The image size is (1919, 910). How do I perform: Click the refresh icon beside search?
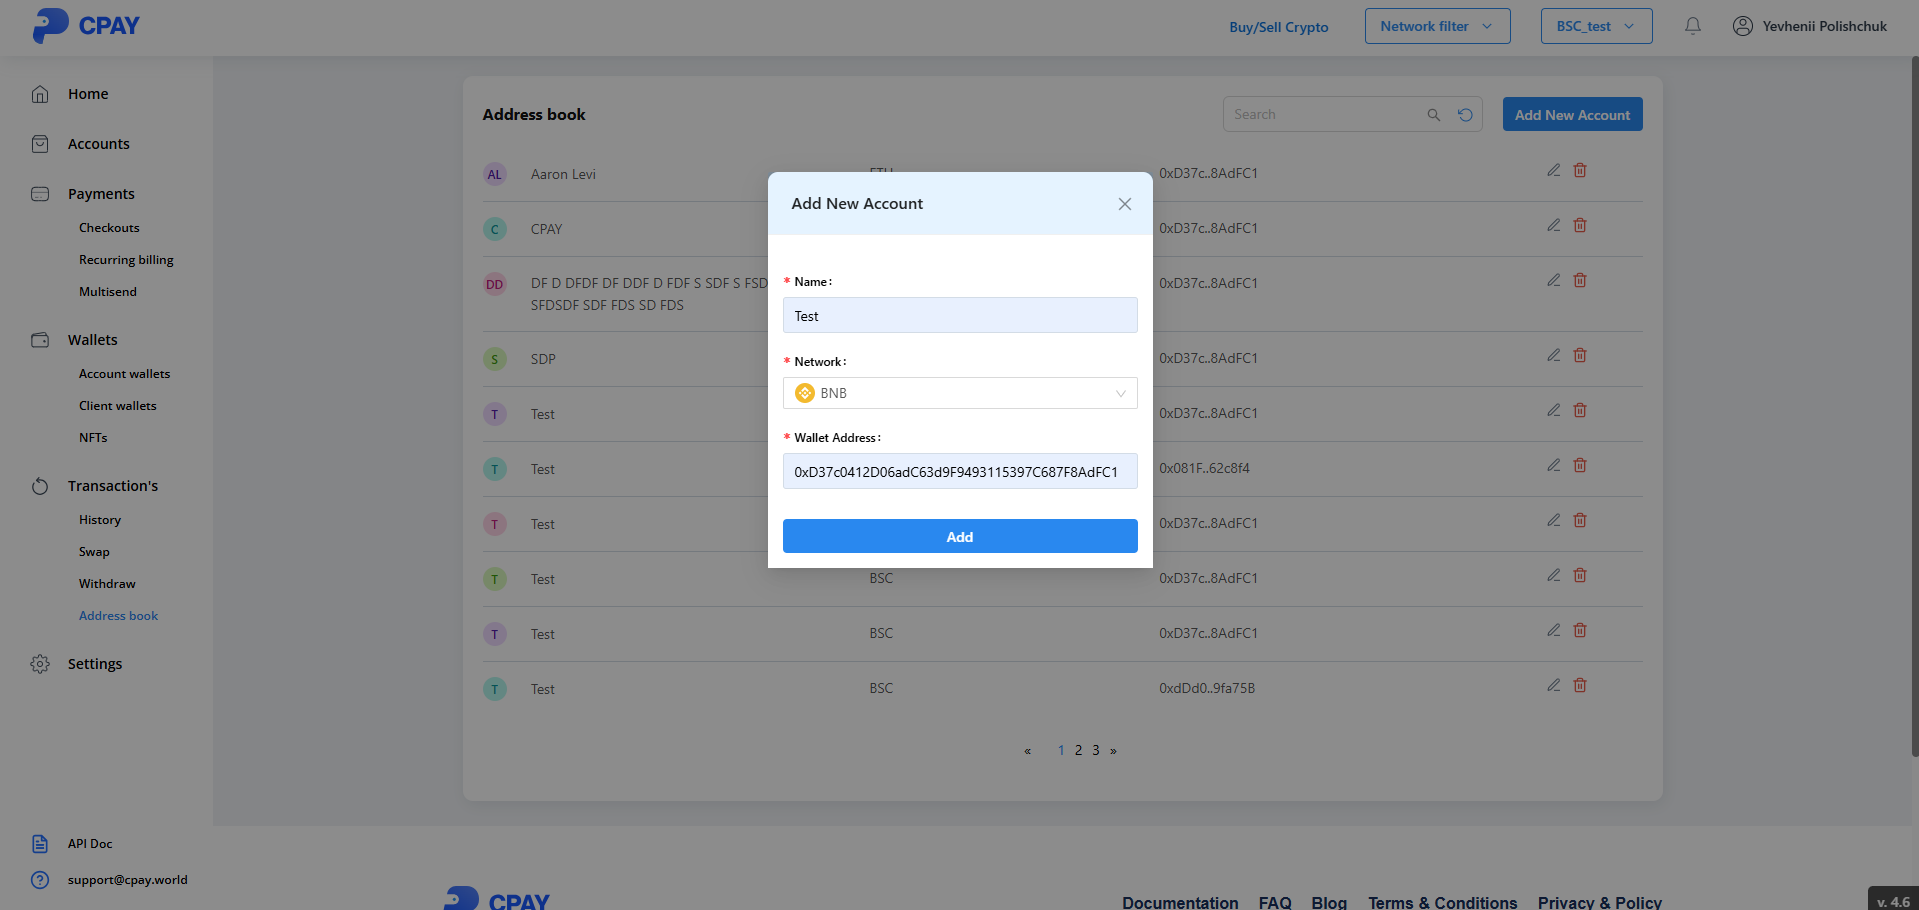pyautogui.click(x=1465, y=115)
